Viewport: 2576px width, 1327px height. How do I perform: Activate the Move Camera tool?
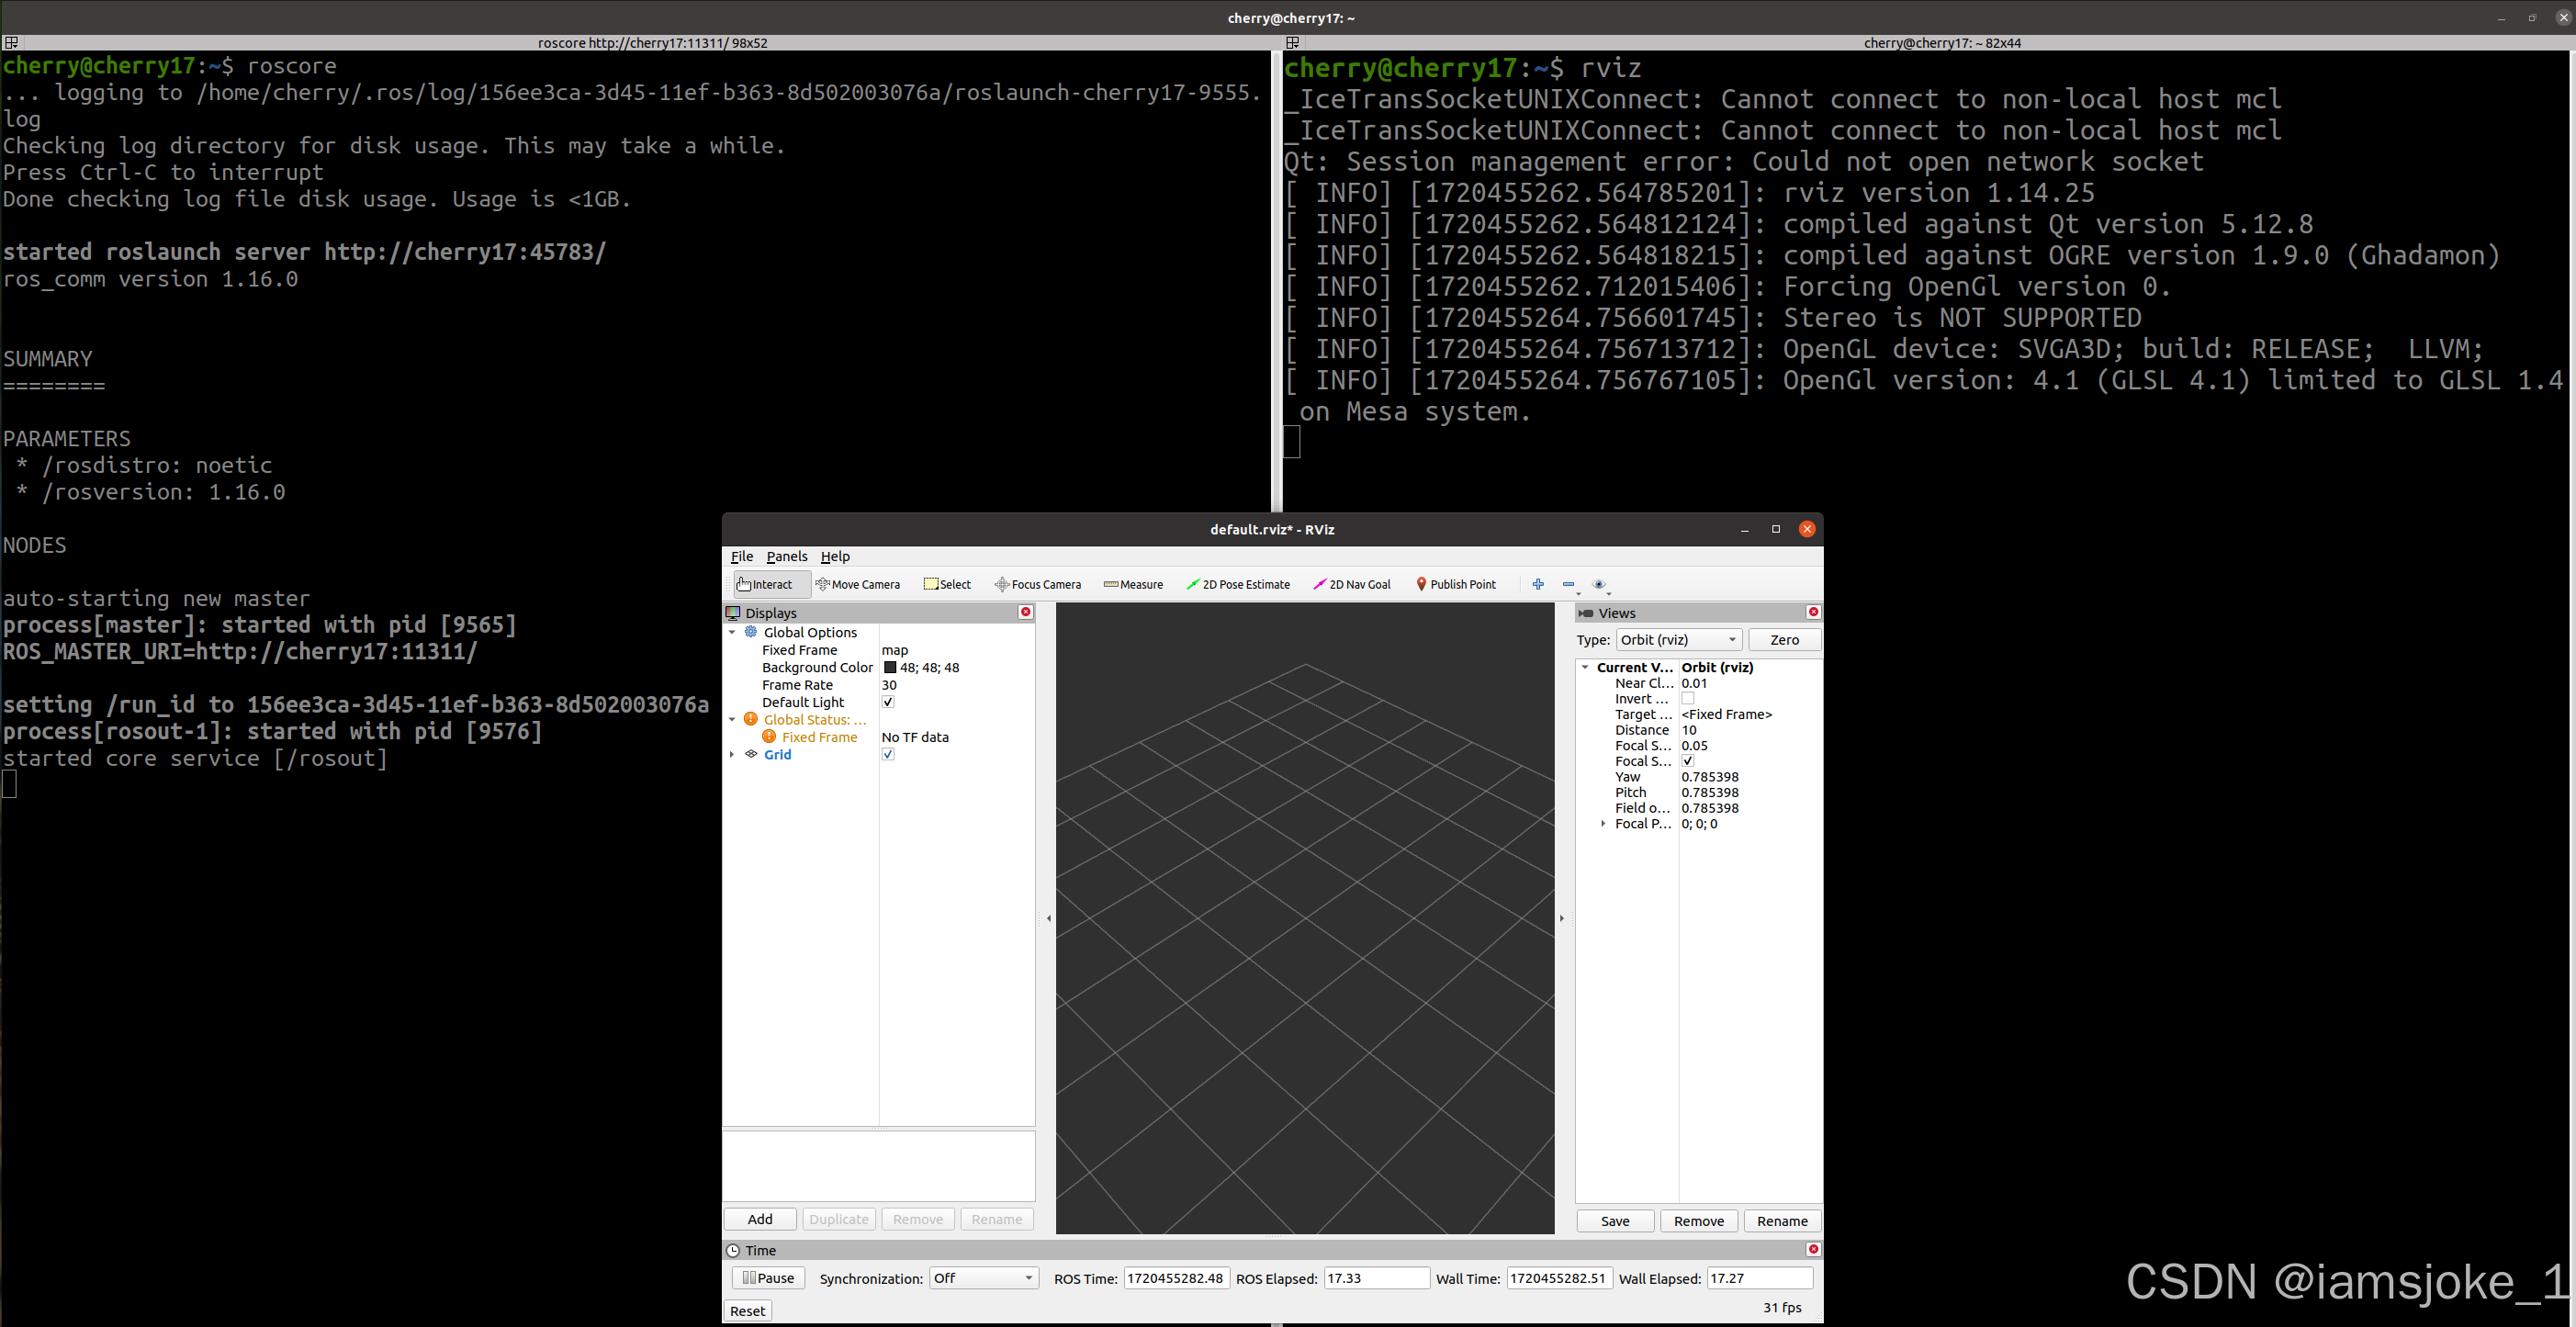coord(858,584)
